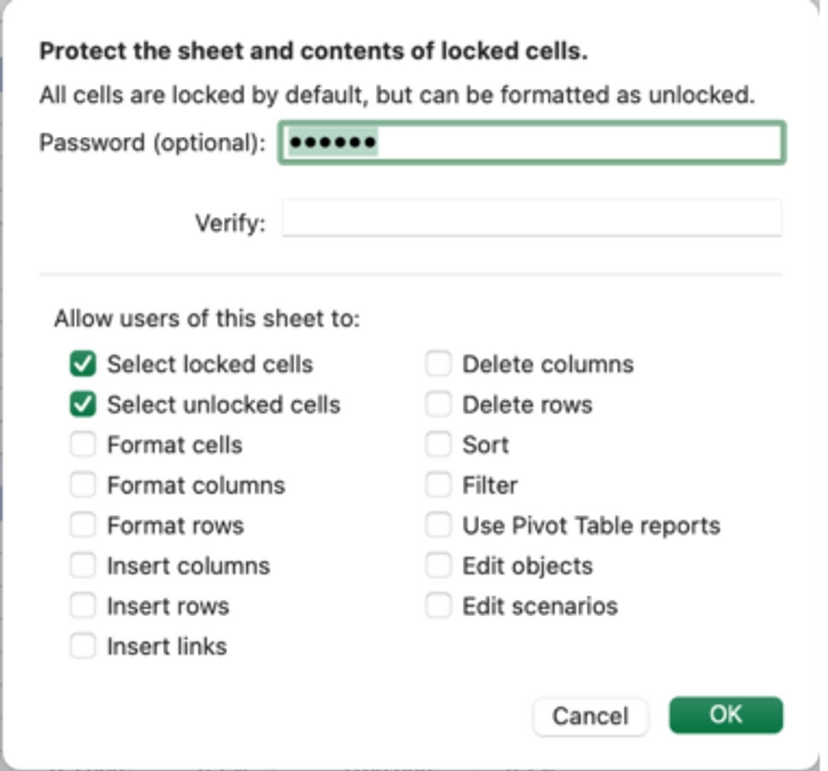Enable the Delete rows checkbox
The width and height of the screenshot is (828, 771).
point(438,405)
